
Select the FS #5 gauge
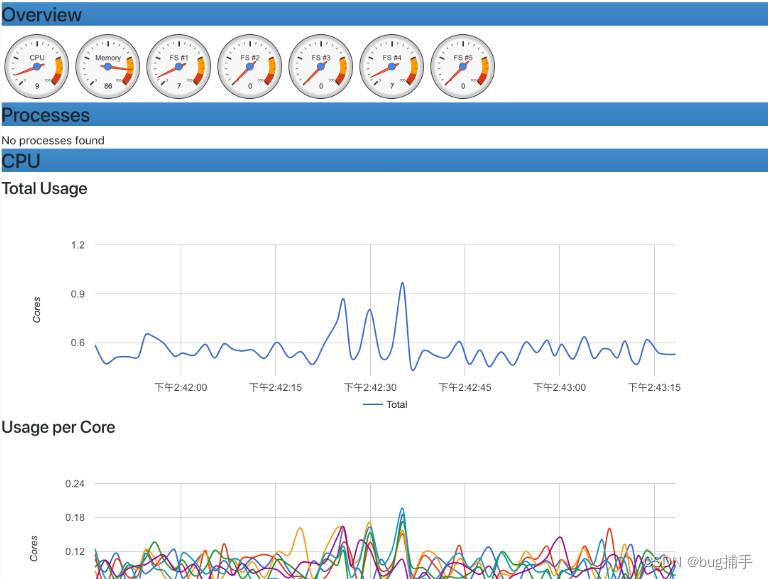[463, 66]
